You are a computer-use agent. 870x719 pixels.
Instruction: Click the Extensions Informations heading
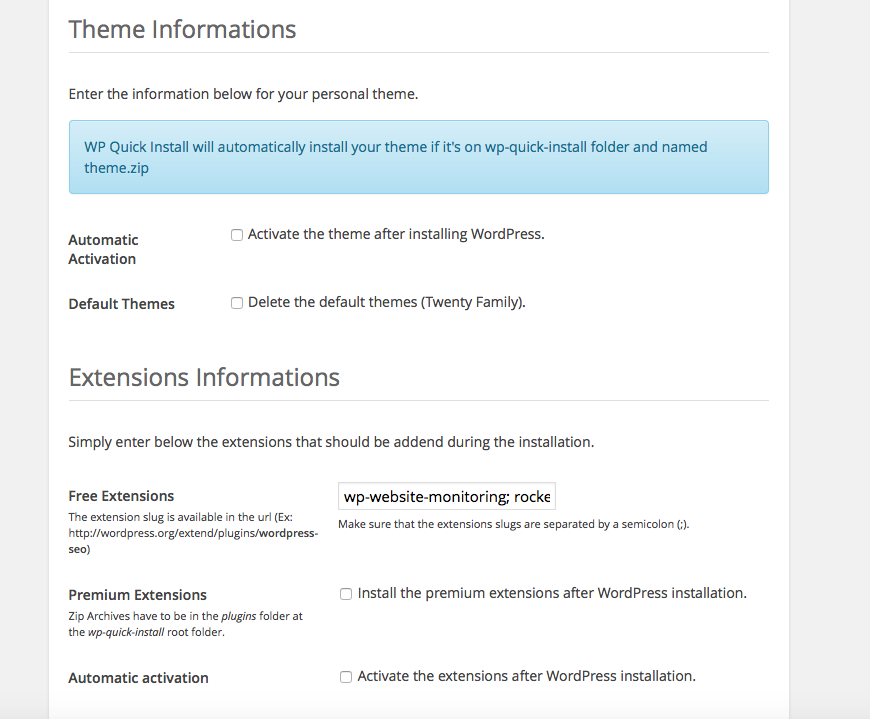pos(204,377)
